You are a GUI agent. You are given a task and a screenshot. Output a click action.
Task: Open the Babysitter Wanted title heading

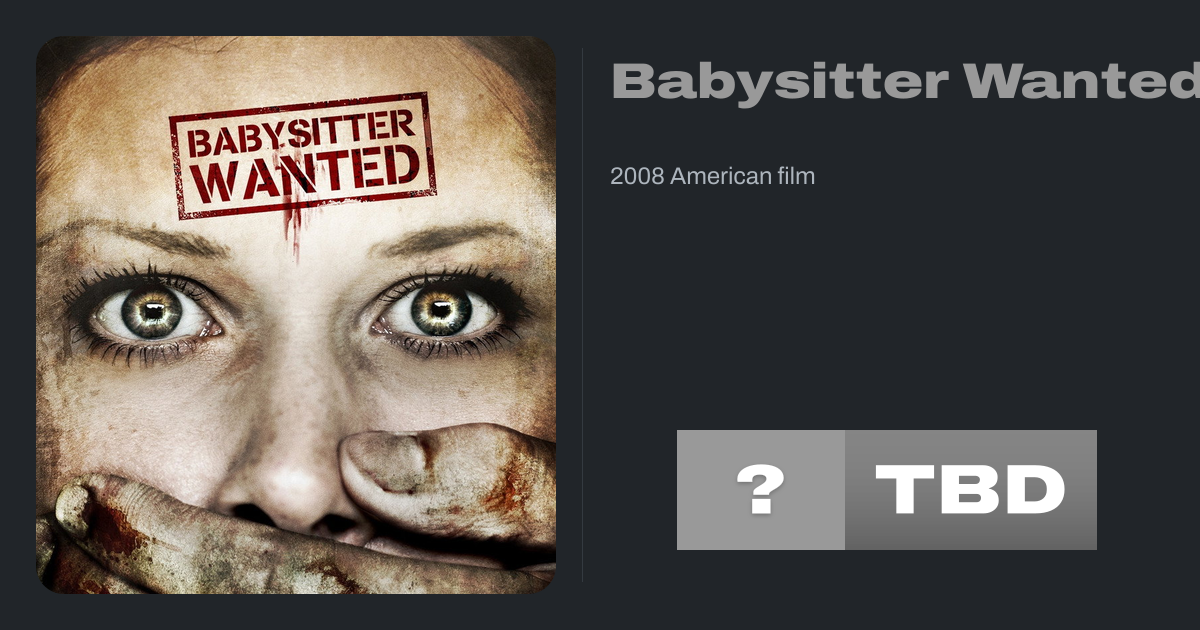click(x=905, y=82)
